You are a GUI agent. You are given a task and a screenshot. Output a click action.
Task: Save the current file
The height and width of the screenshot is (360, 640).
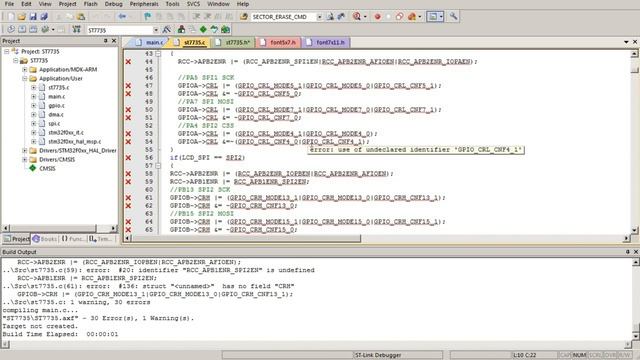coord(33,17)
